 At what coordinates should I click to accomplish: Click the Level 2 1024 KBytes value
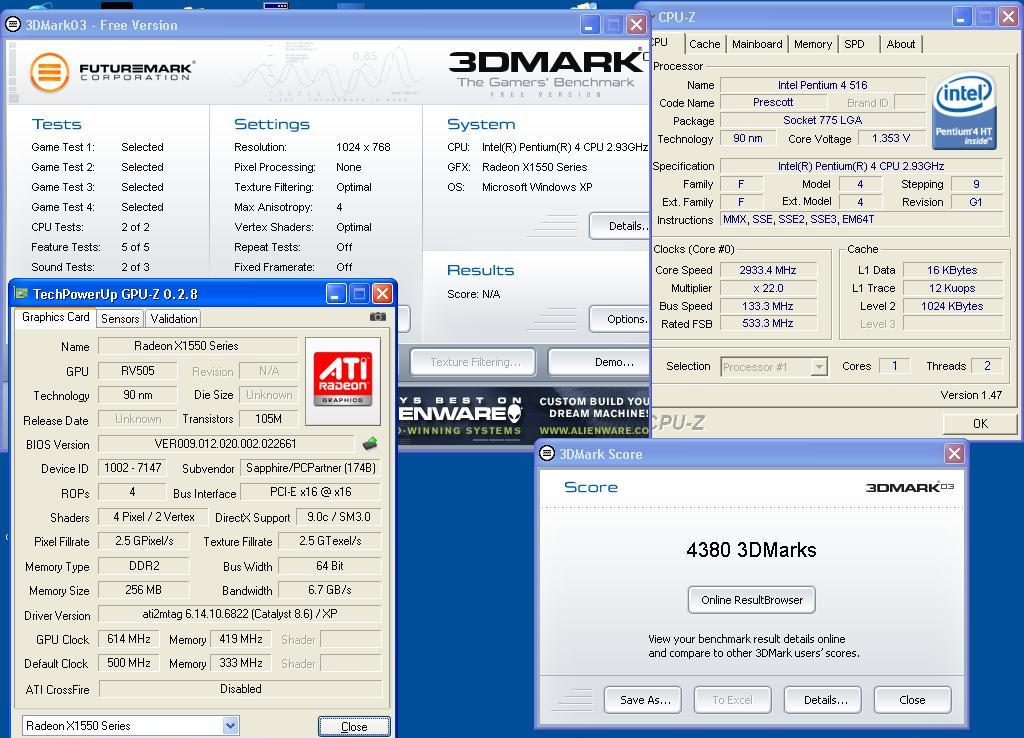(952, 306)
